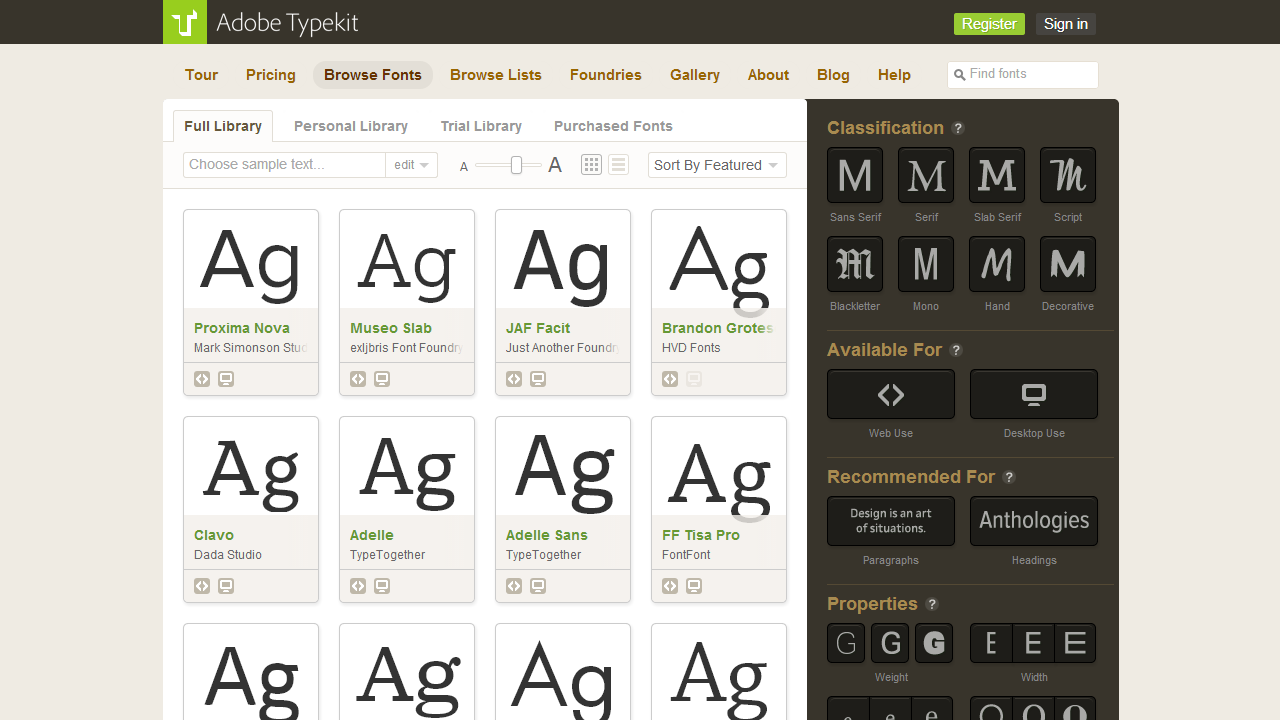This screenshot has width=1280, height=720.
Task: Toggle Decorative classification filter
Action: pyautogui.click(x=1068, y=264)
